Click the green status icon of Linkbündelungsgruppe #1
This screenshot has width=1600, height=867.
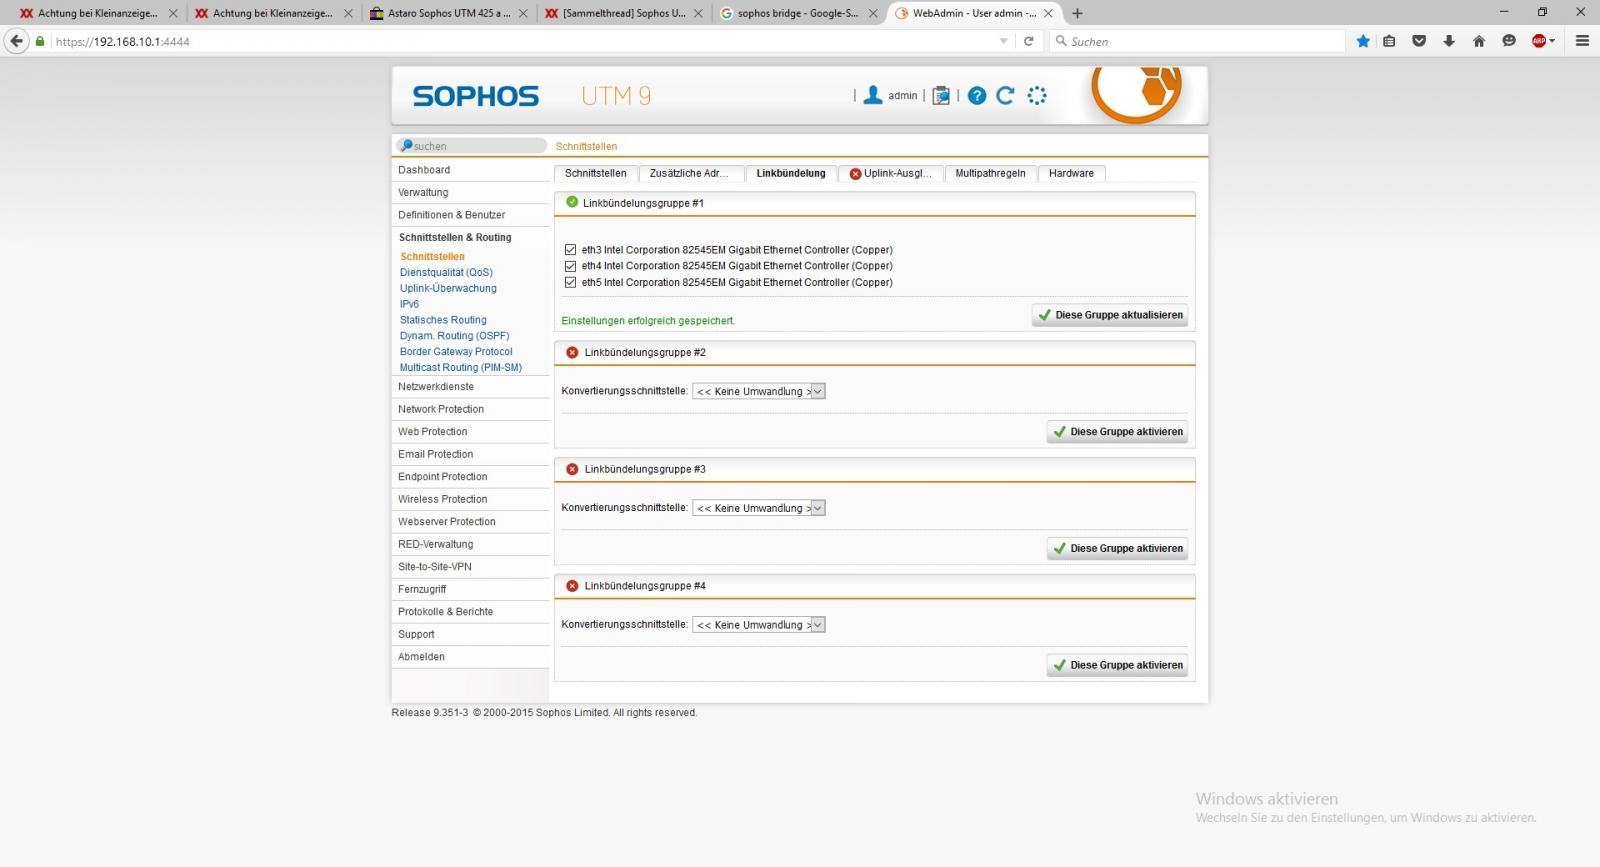point(572,202)
